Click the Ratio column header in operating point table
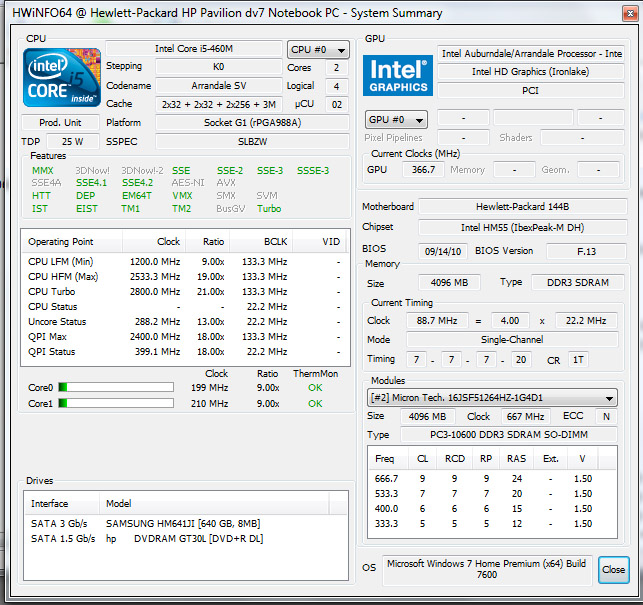 208,242
